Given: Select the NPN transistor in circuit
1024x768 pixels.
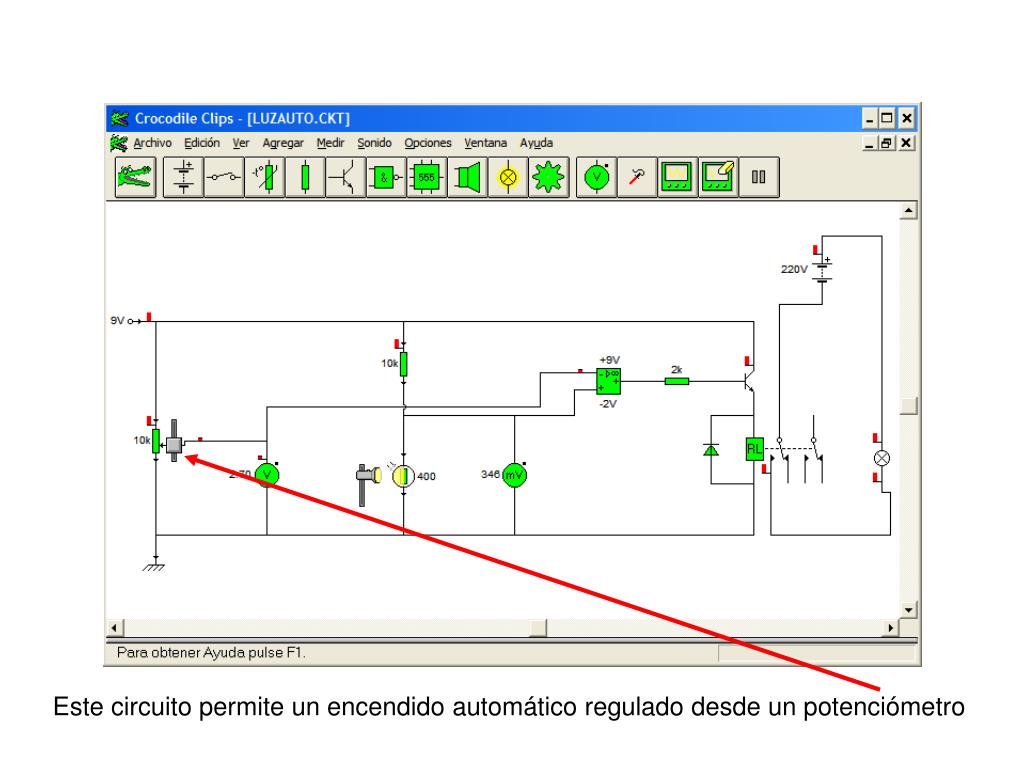Looking at the screenshot, I should pos(749,381).
